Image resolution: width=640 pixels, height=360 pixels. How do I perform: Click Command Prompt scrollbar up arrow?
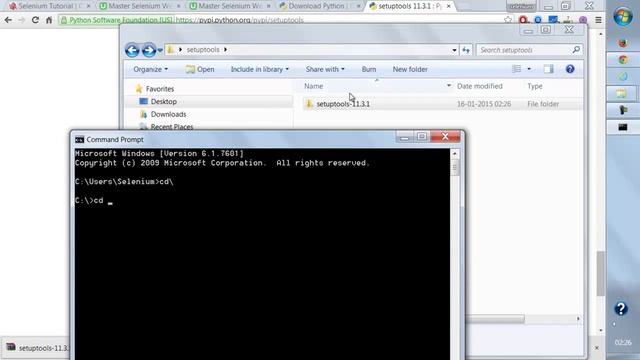pyautogui.click(x=455, y=154)
